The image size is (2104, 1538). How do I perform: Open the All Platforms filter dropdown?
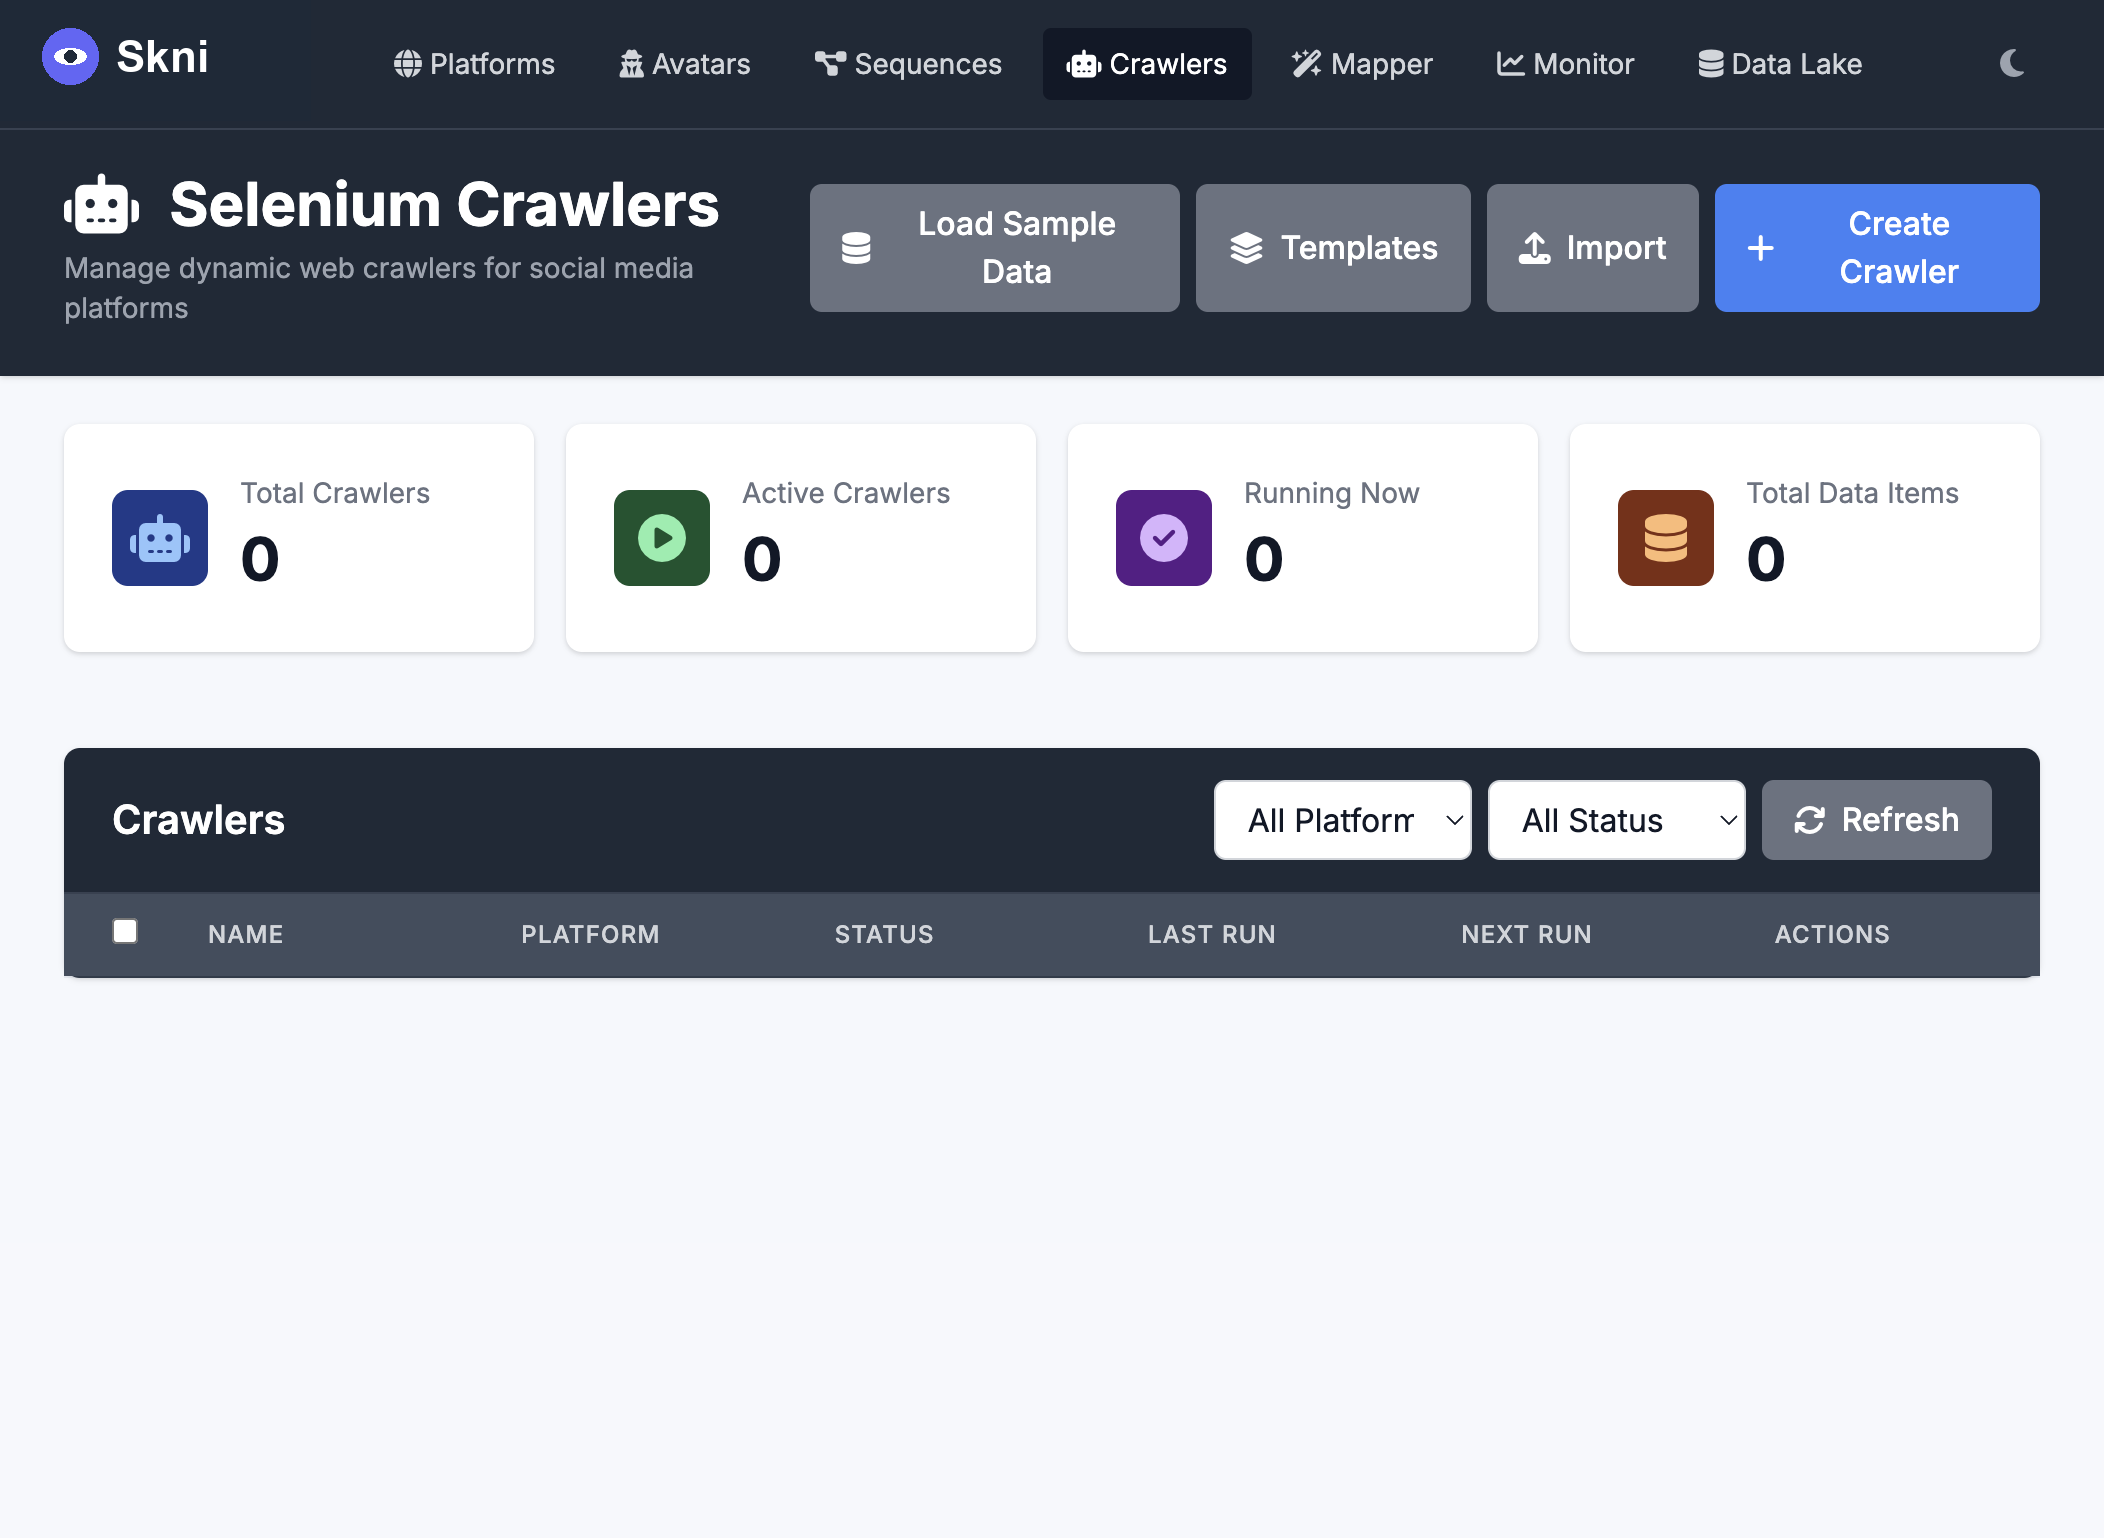[x=1342, y=820]
